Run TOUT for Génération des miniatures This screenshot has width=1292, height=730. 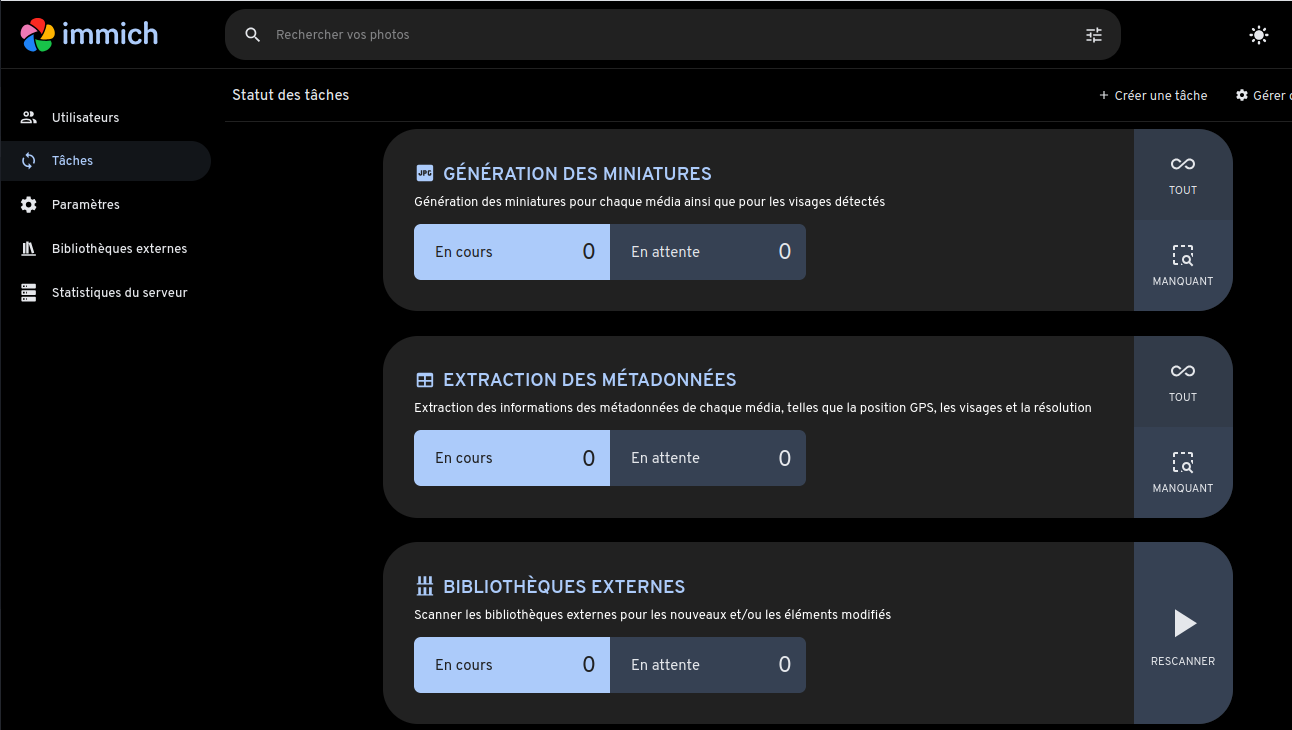[x=1182, y=175]
